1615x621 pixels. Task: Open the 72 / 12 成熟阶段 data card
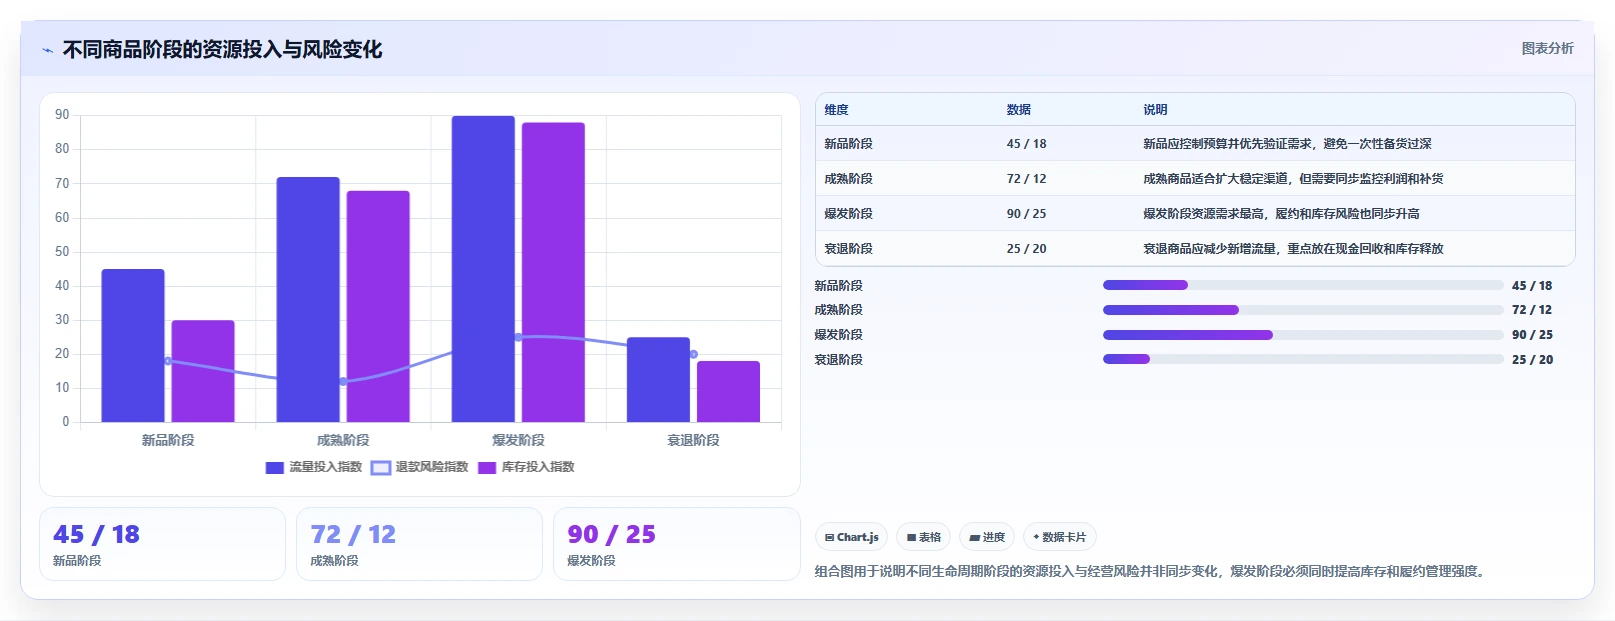419,544
